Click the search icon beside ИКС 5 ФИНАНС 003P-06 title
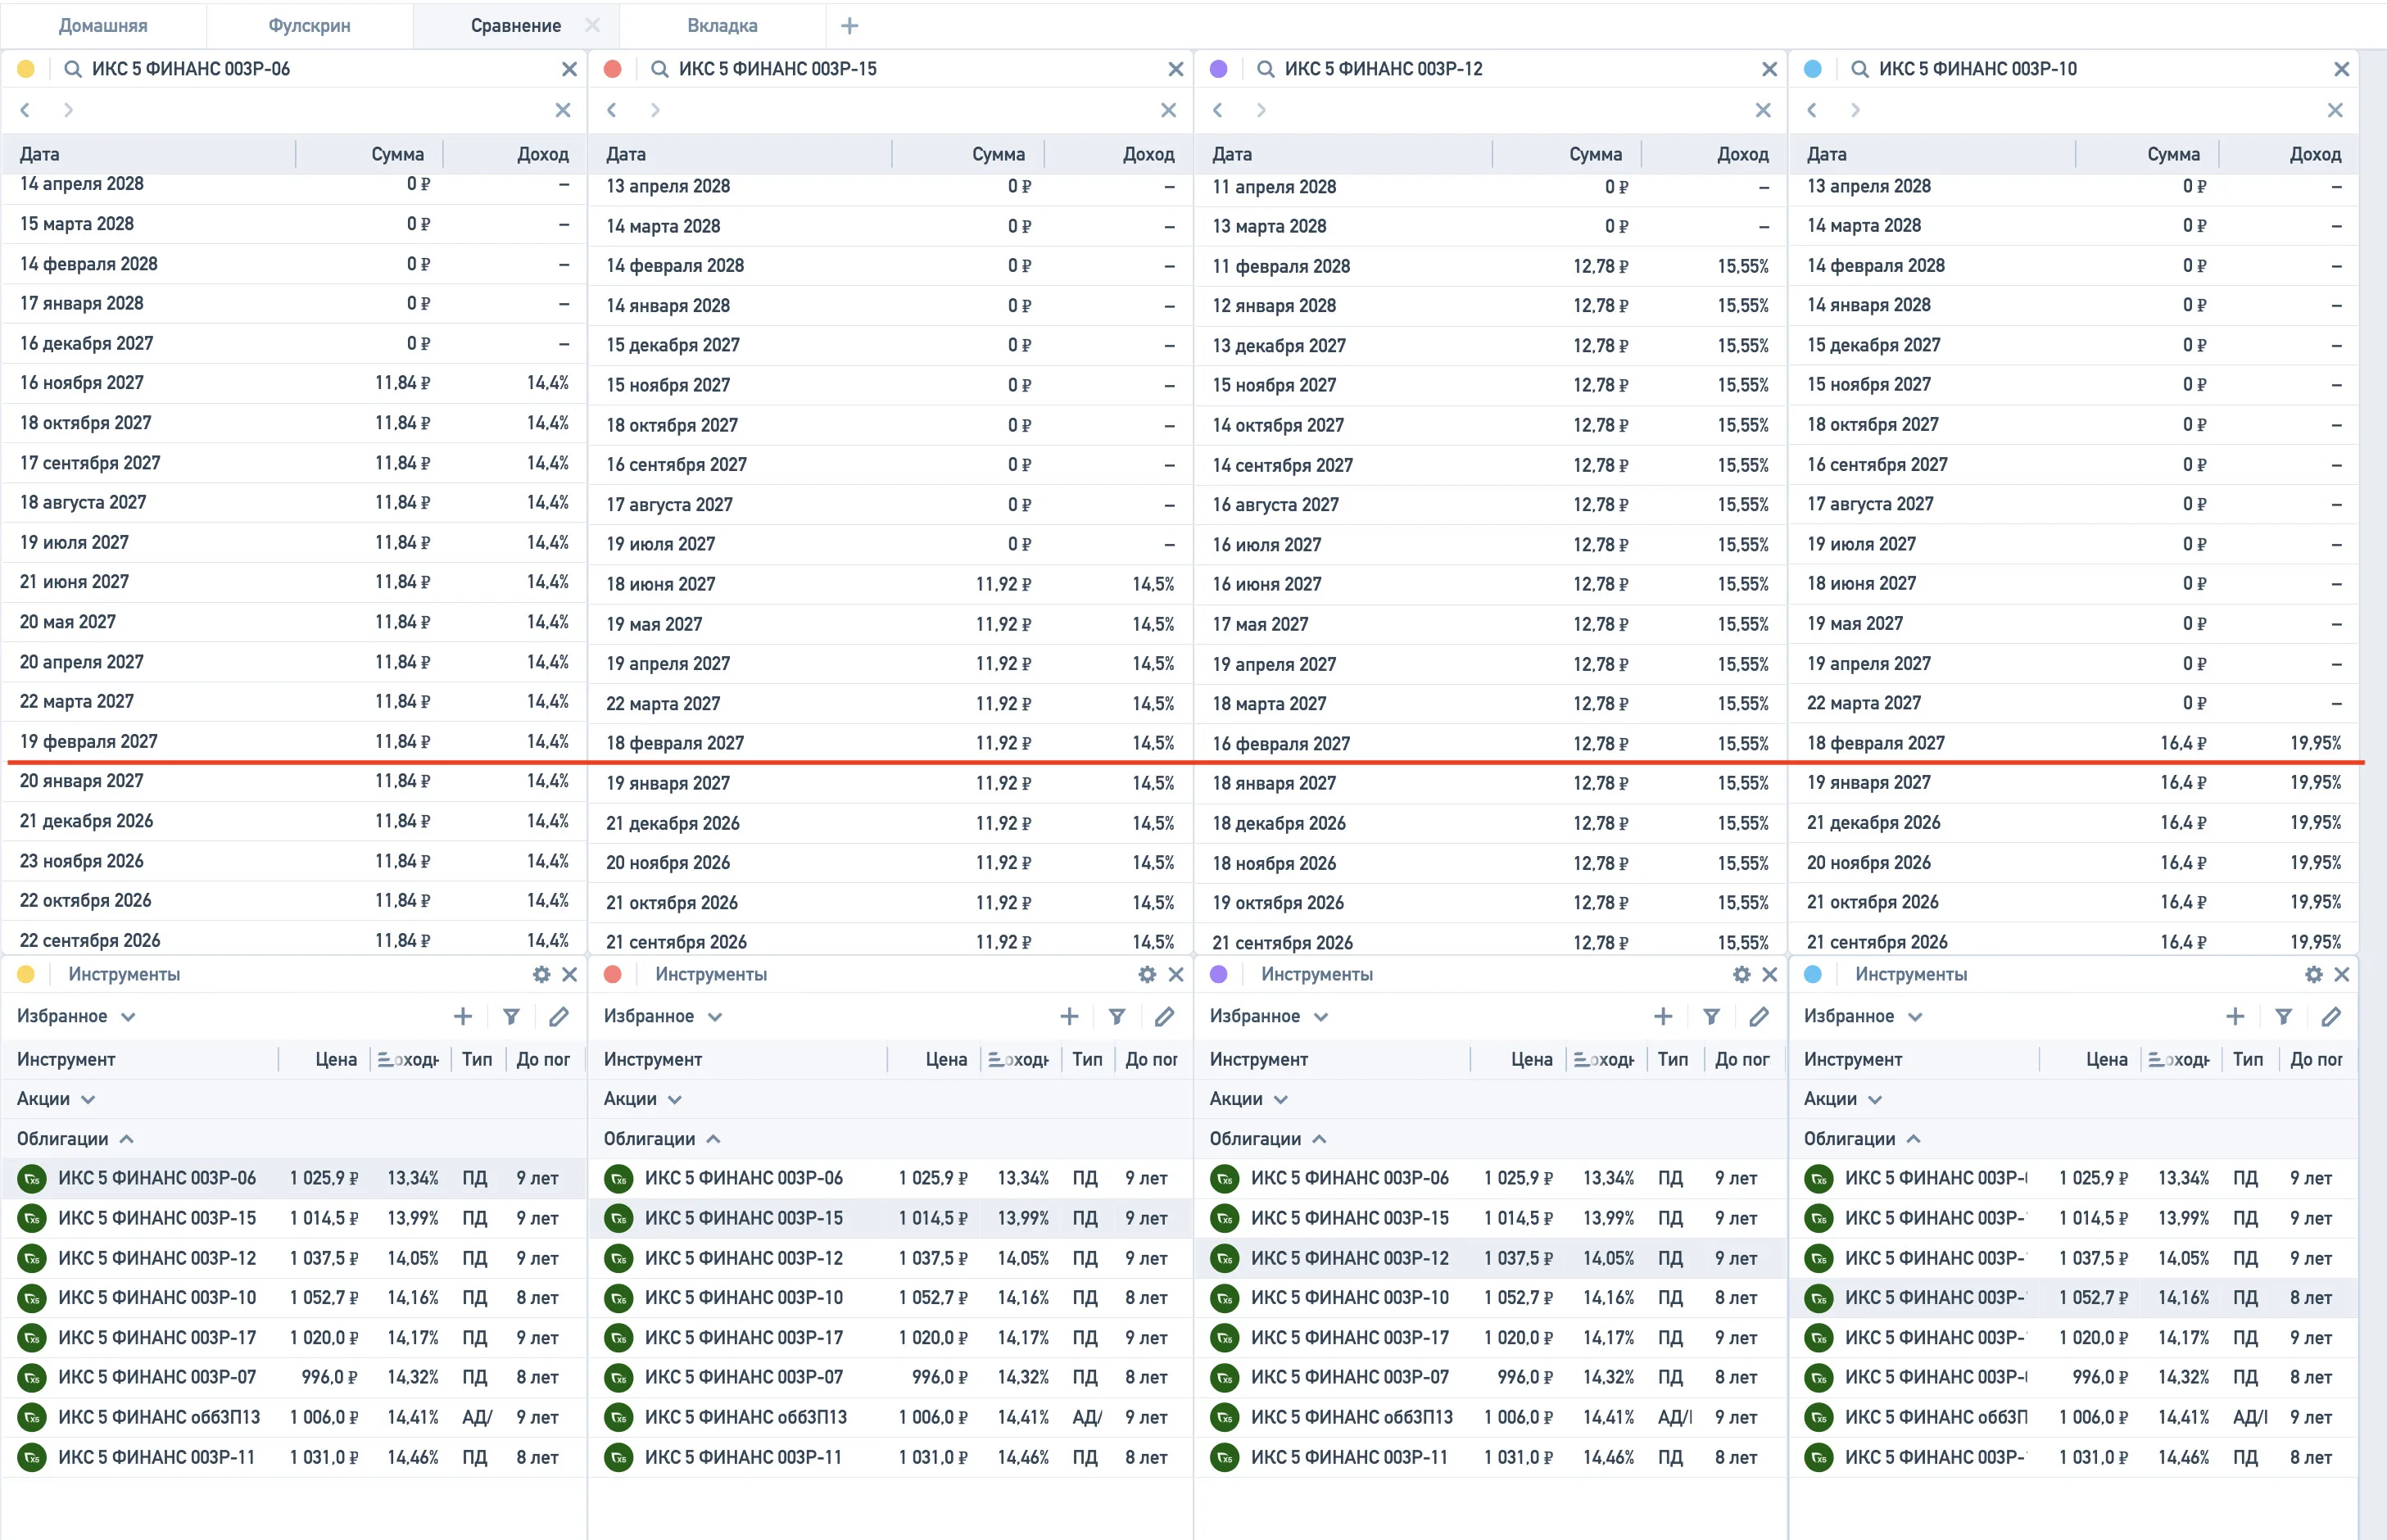 (73, 69)
